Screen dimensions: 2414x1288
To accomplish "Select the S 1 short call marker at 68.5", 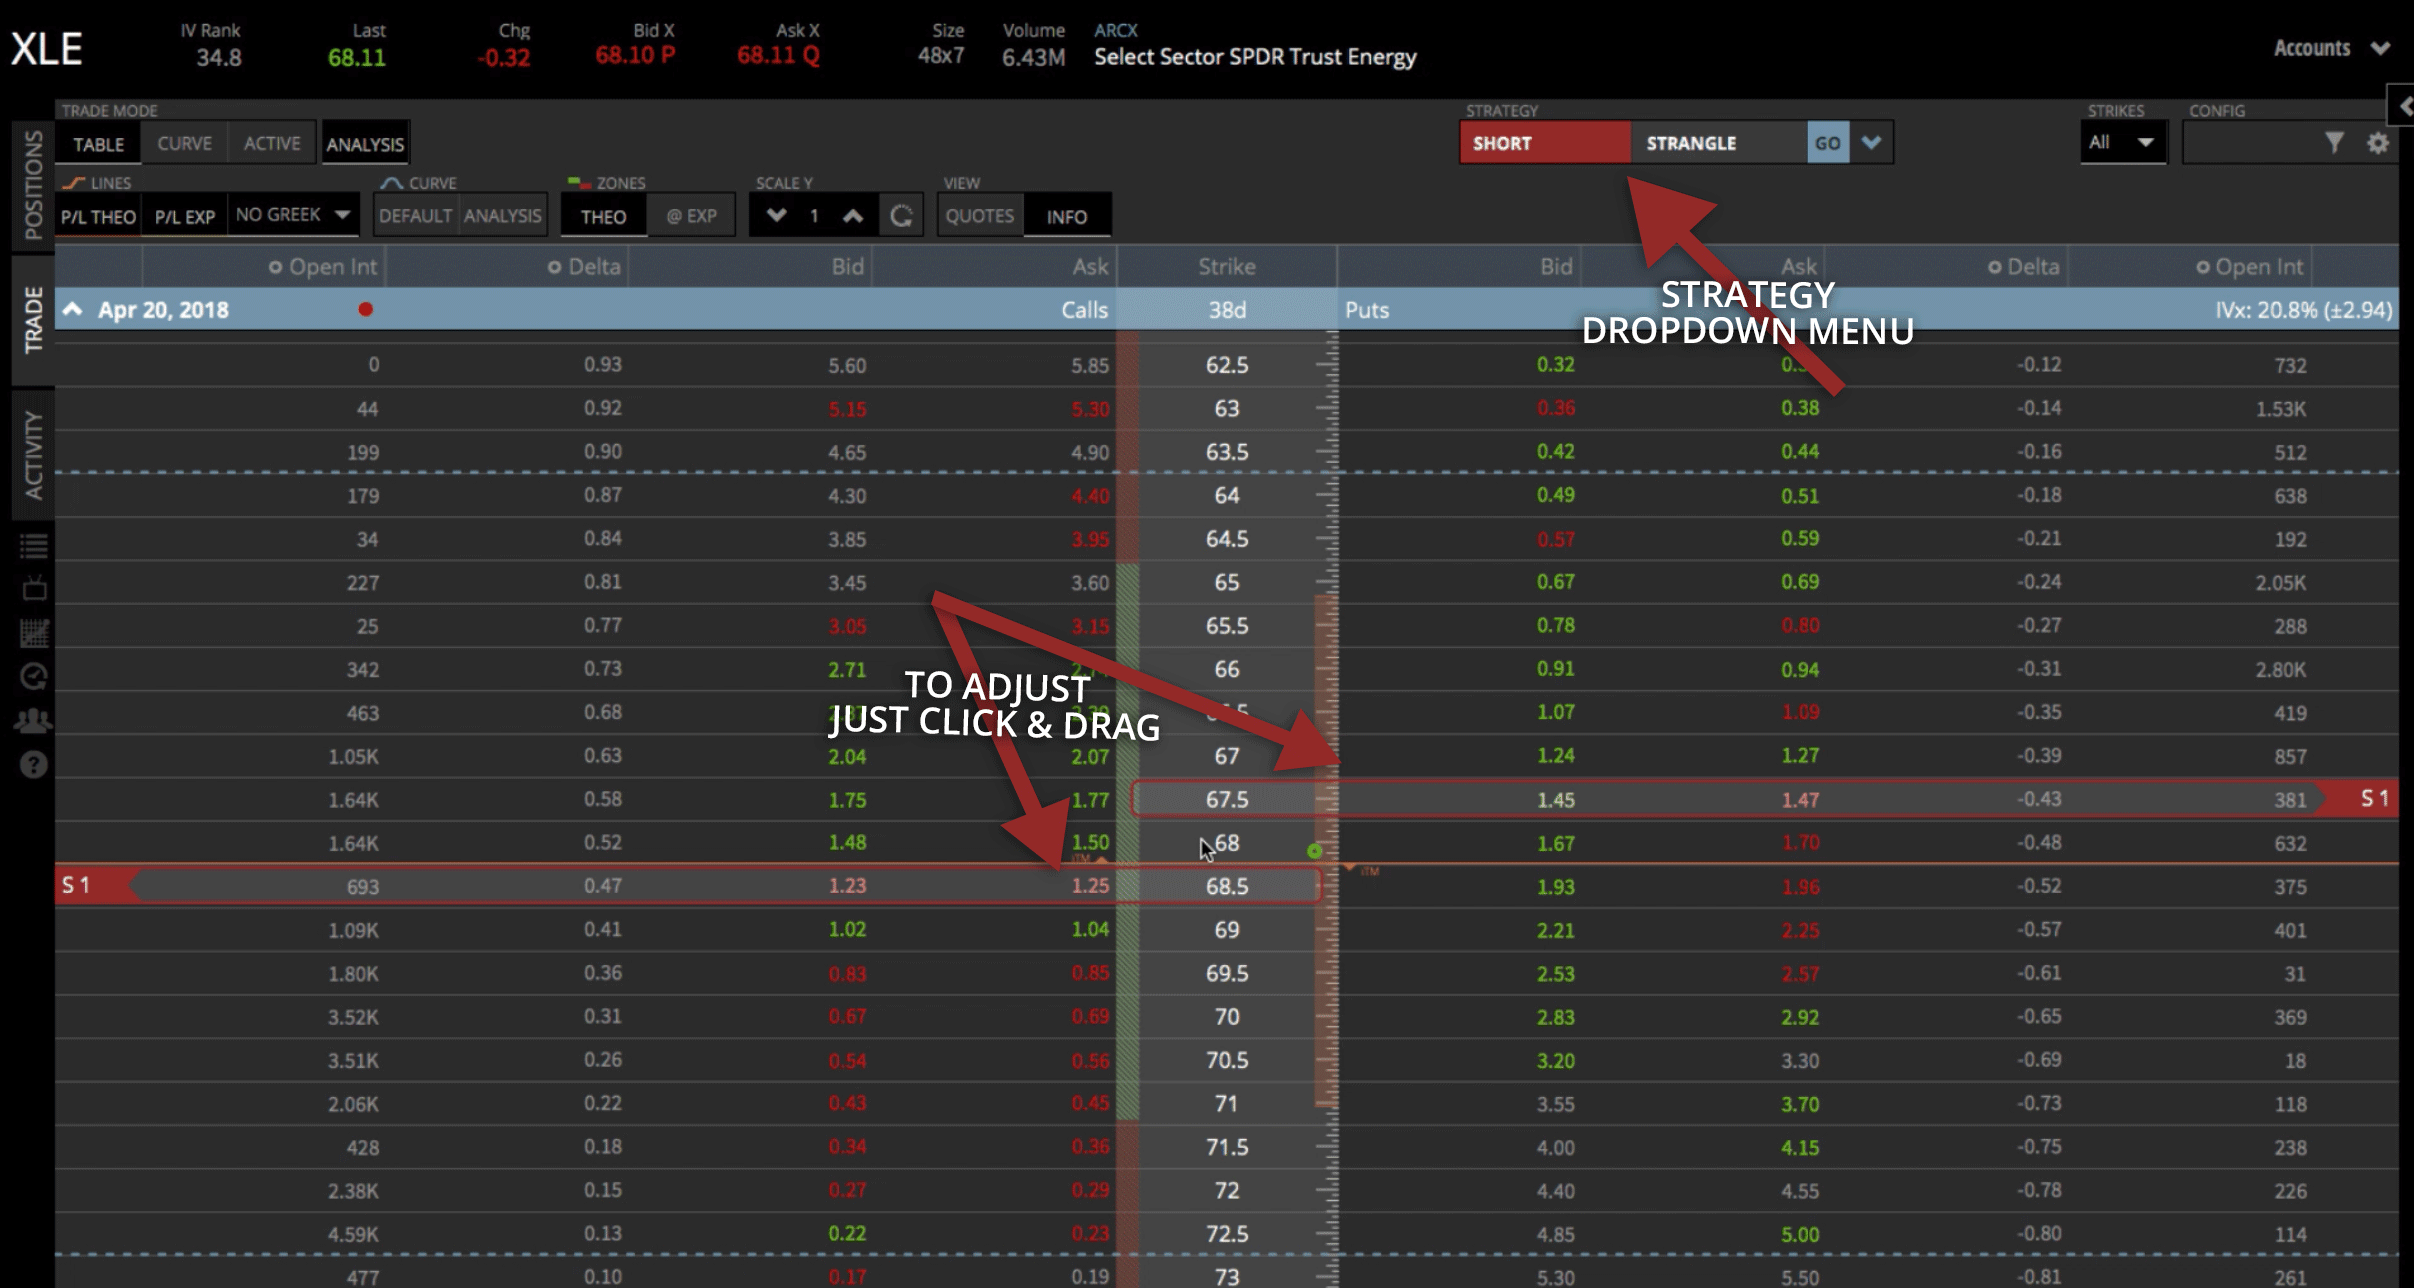I will pos(95,886).
